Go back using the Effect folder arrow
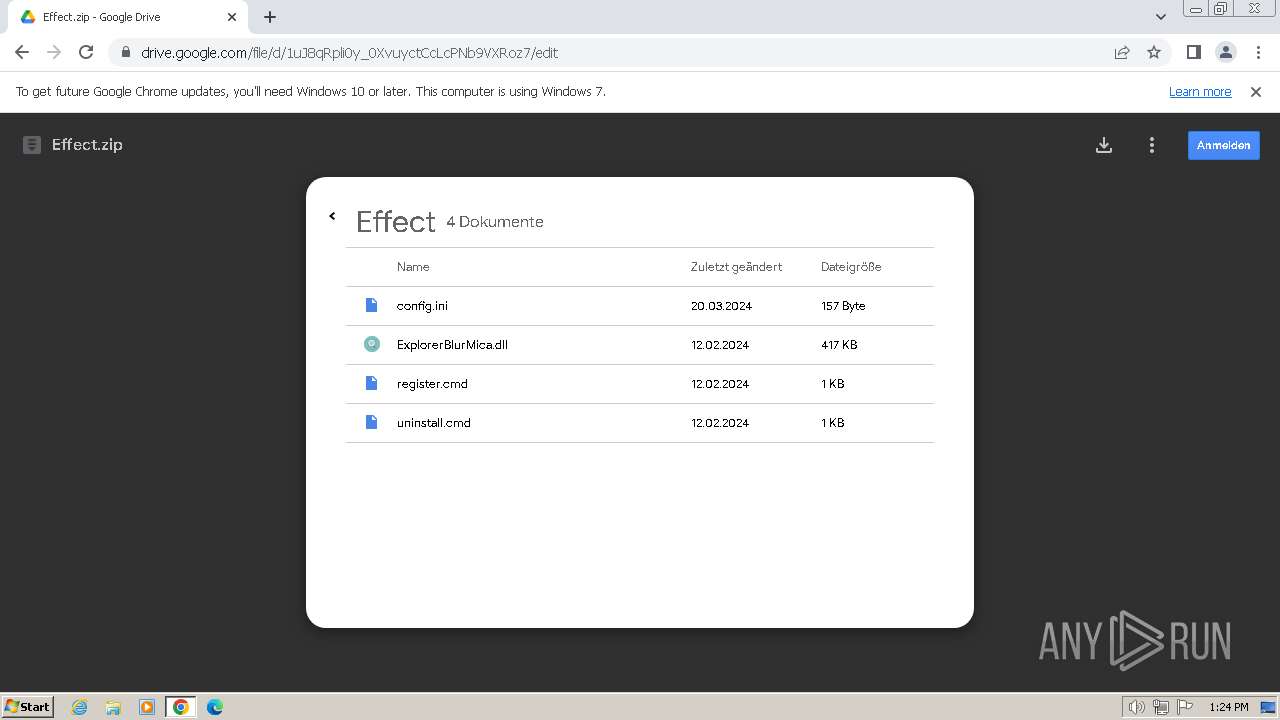Image resolution: width=1280 pixels, height=720 pixels. 332,216
